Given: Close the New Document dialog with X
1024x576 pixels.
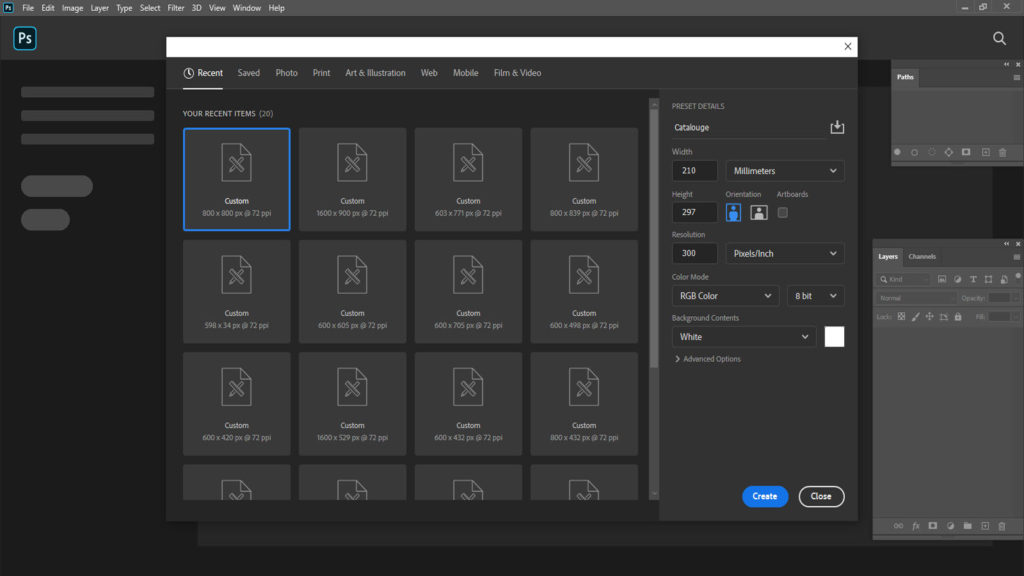Looking at the screenshot, I should point(847,46).
